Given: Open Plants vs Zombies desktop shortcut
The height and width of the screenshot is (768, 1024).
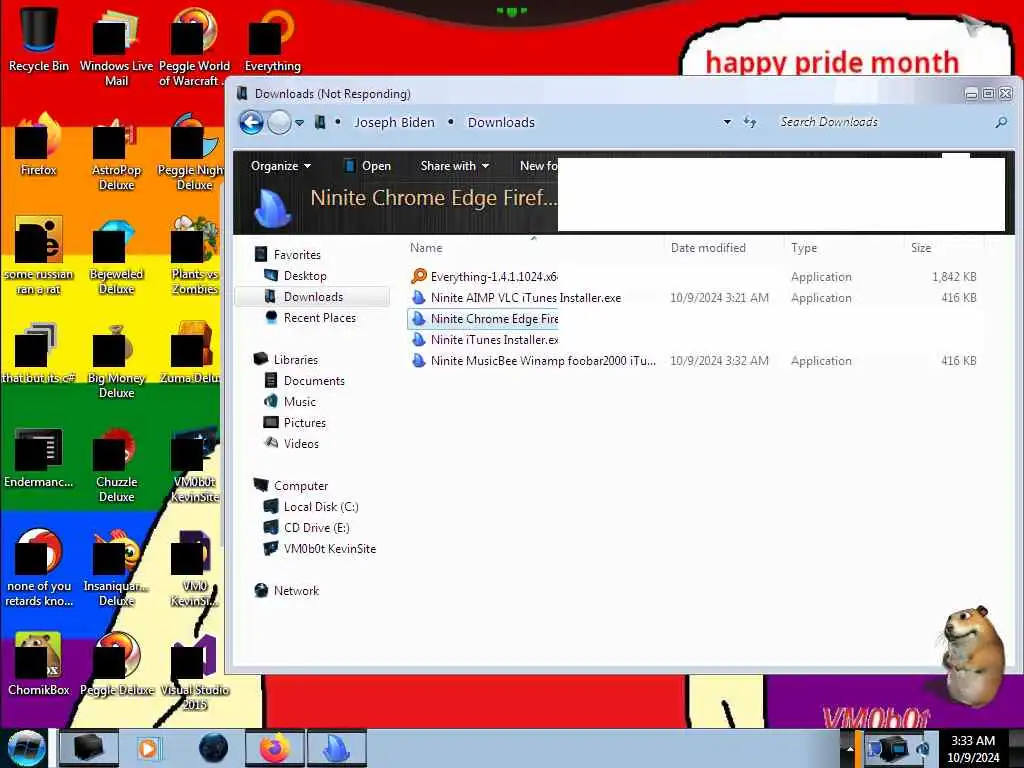Looking at the screenshot, I should (x=195, y=256).
